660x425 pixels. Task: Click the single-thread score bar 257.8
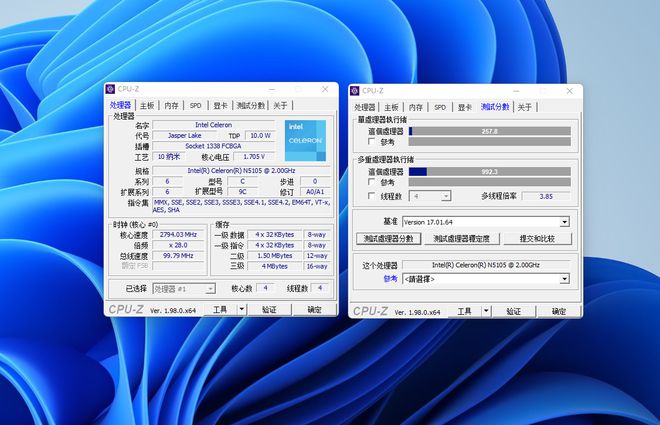point(490,131)
